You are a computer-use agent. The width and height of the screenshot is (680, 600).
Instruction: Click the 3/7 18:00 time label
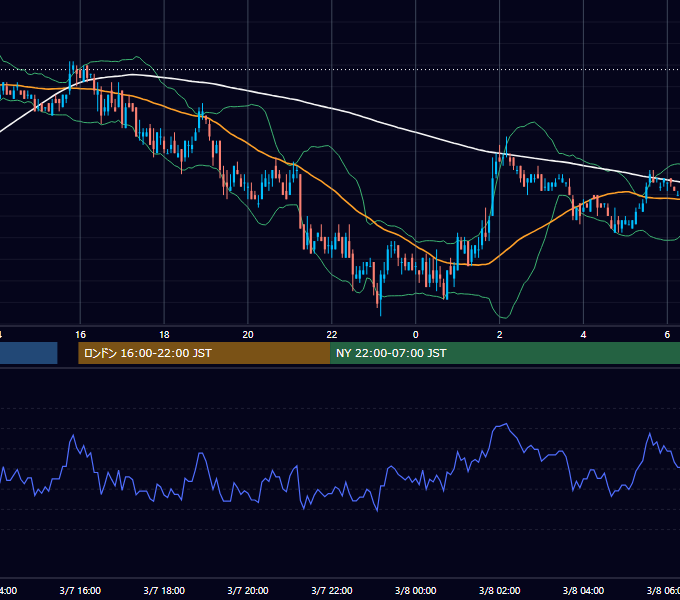(164, 590)
